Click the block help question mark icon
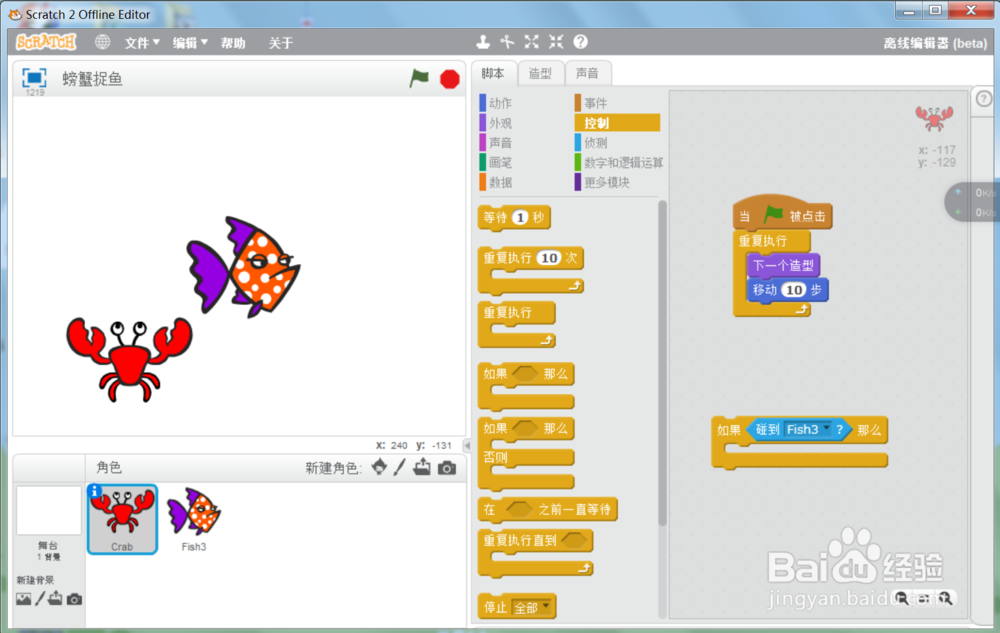Image resolution: width=1000 pixels, height=633 pixels. click(581, 42)
